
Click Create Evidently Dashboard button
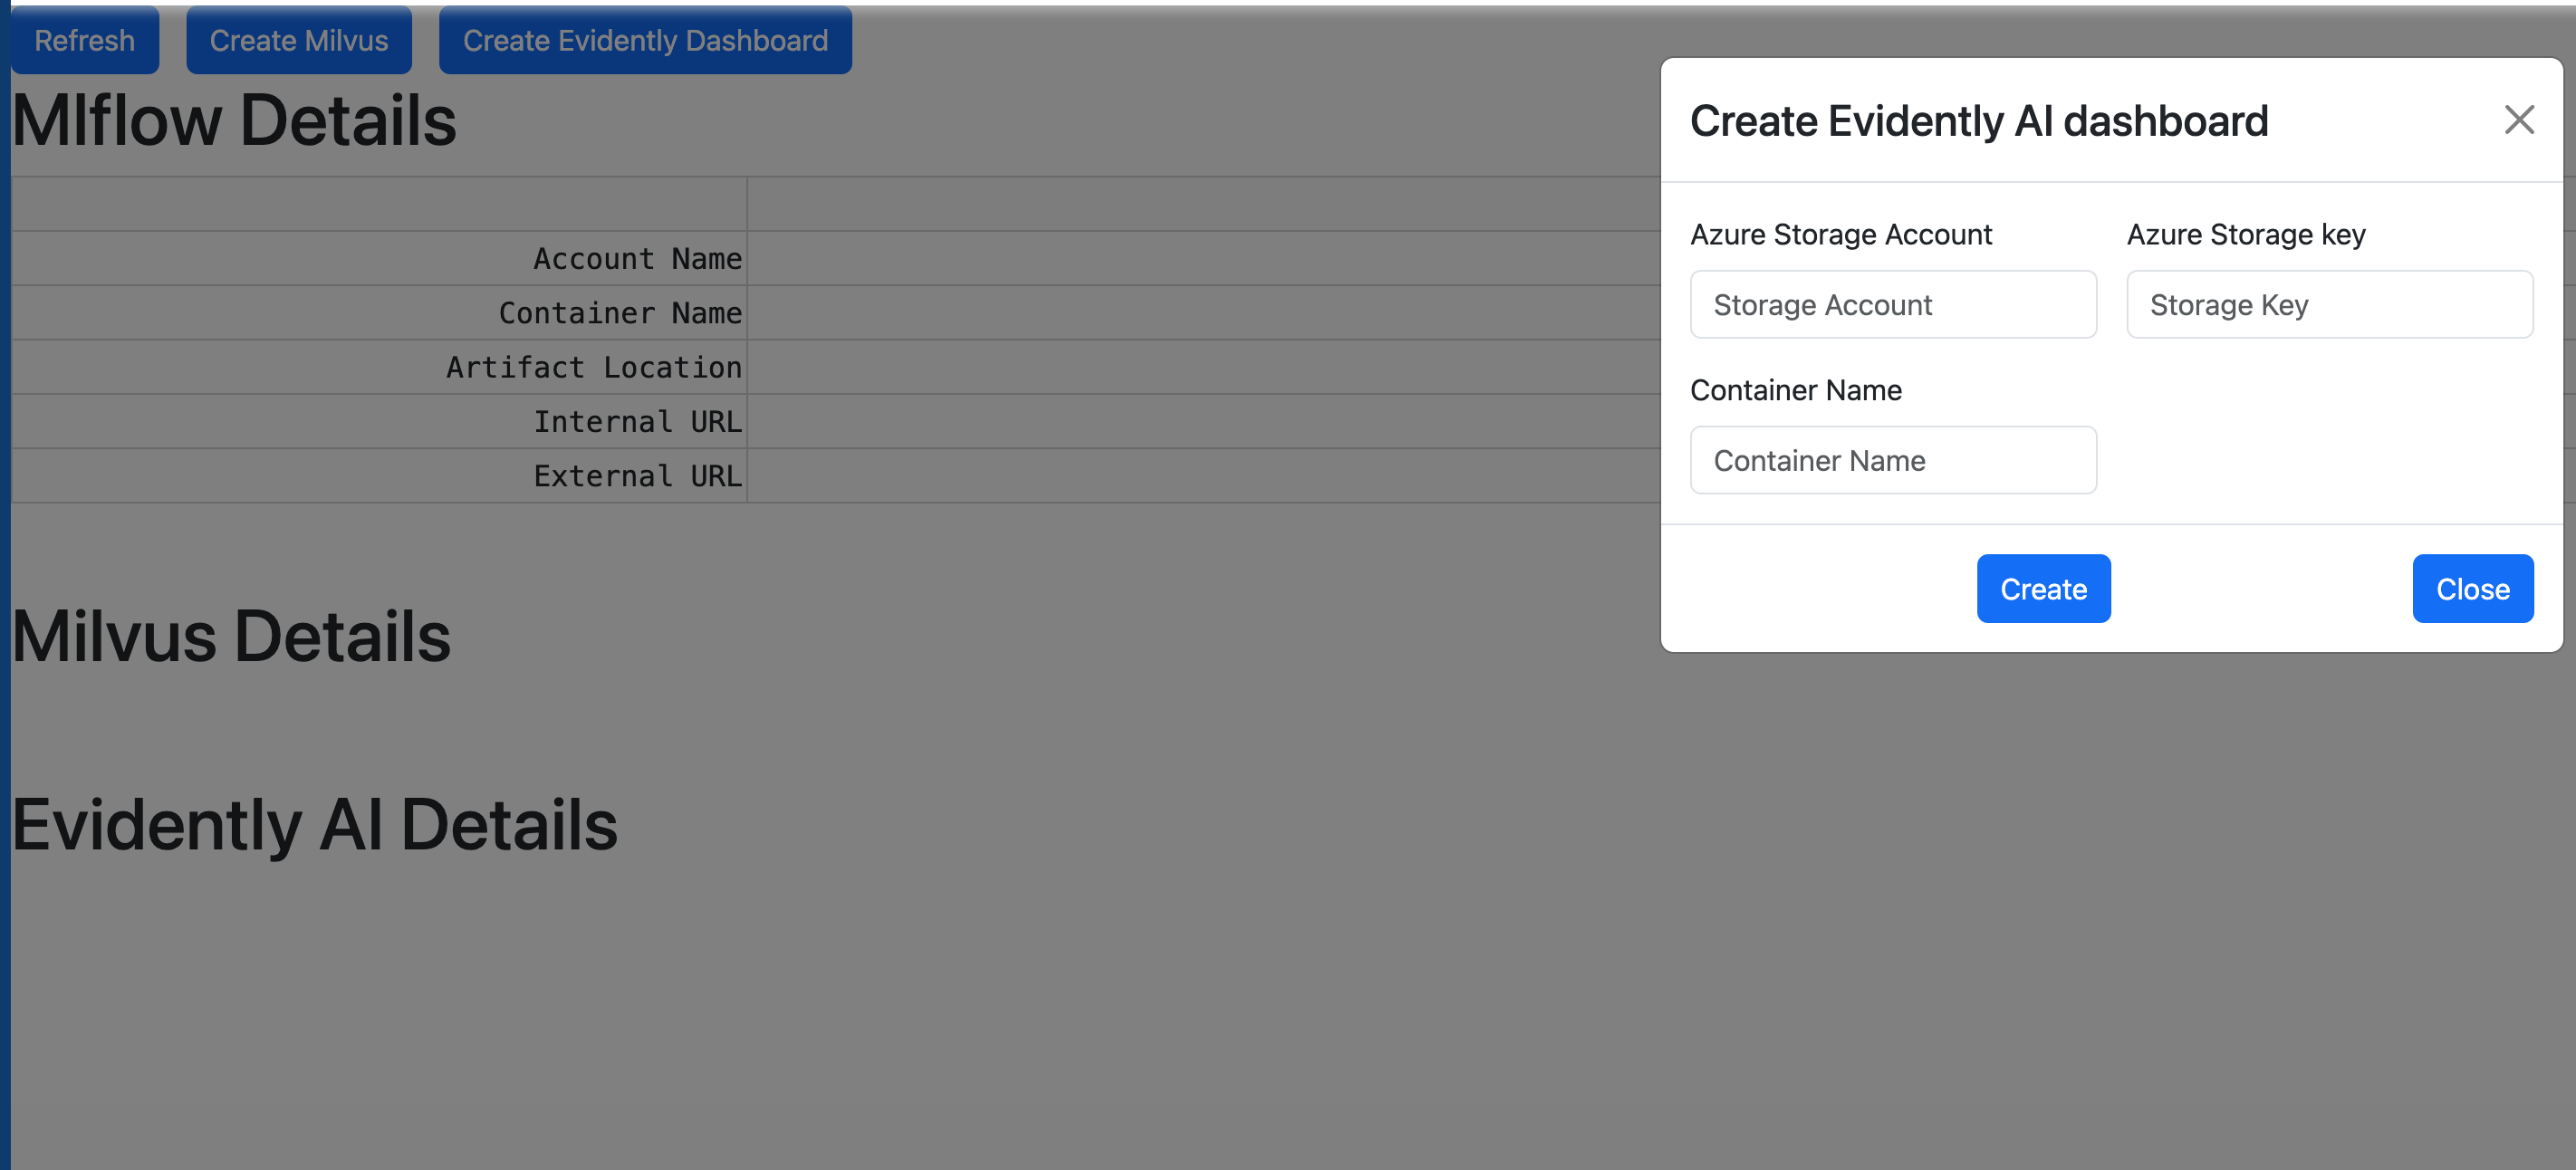645,41
